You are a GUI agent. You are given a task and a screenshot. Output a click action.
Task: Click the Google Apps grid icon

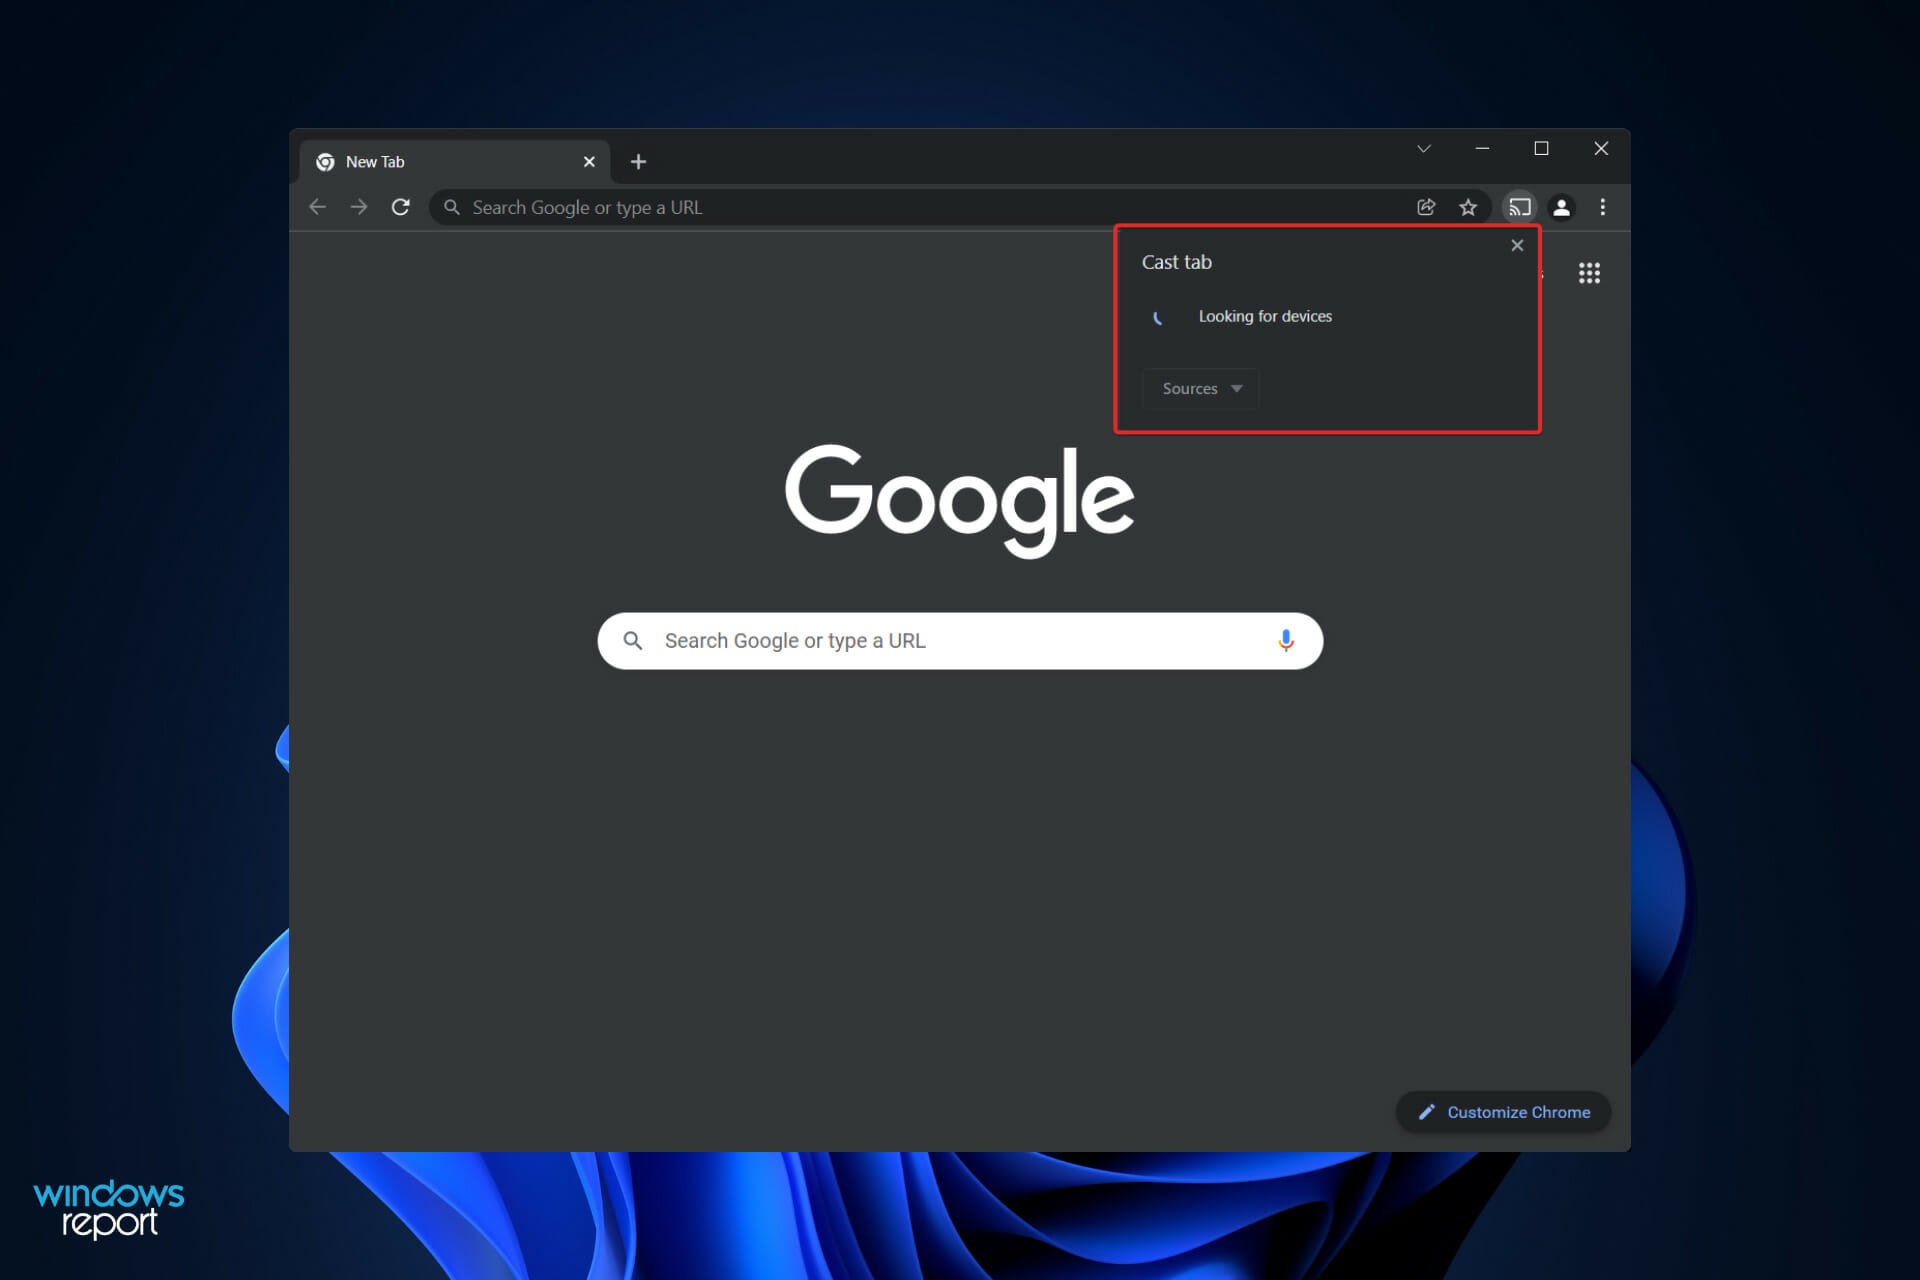point(1589,273)
